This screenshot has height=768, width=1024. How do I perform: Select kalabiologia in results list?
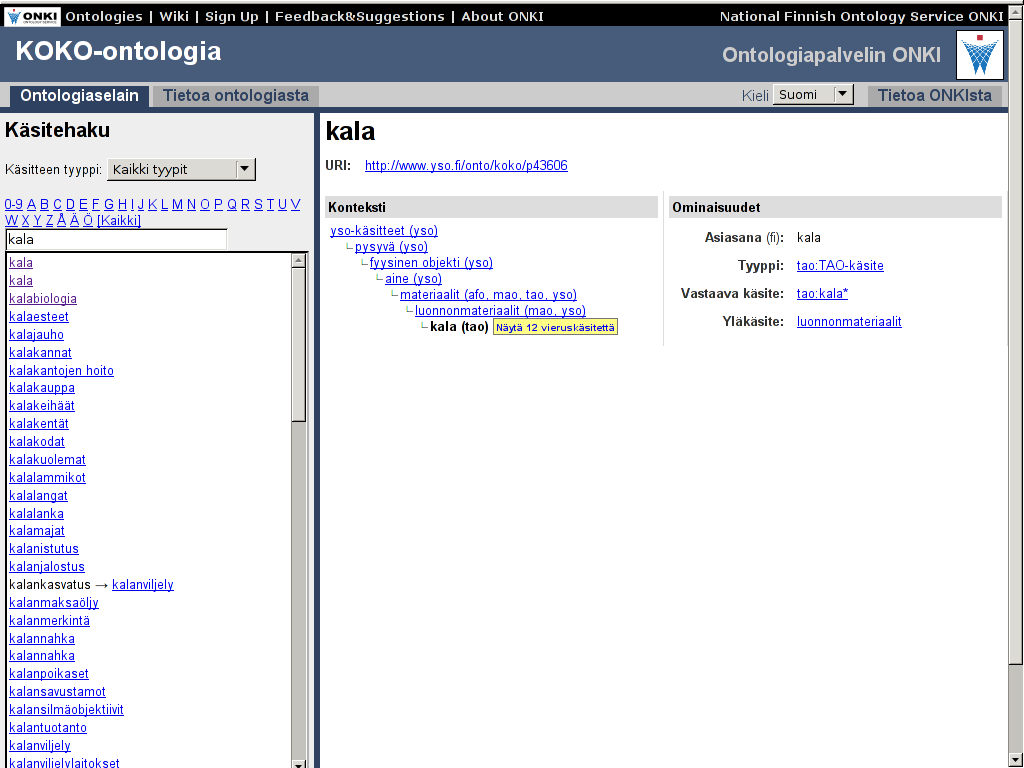tap(43, 298)
